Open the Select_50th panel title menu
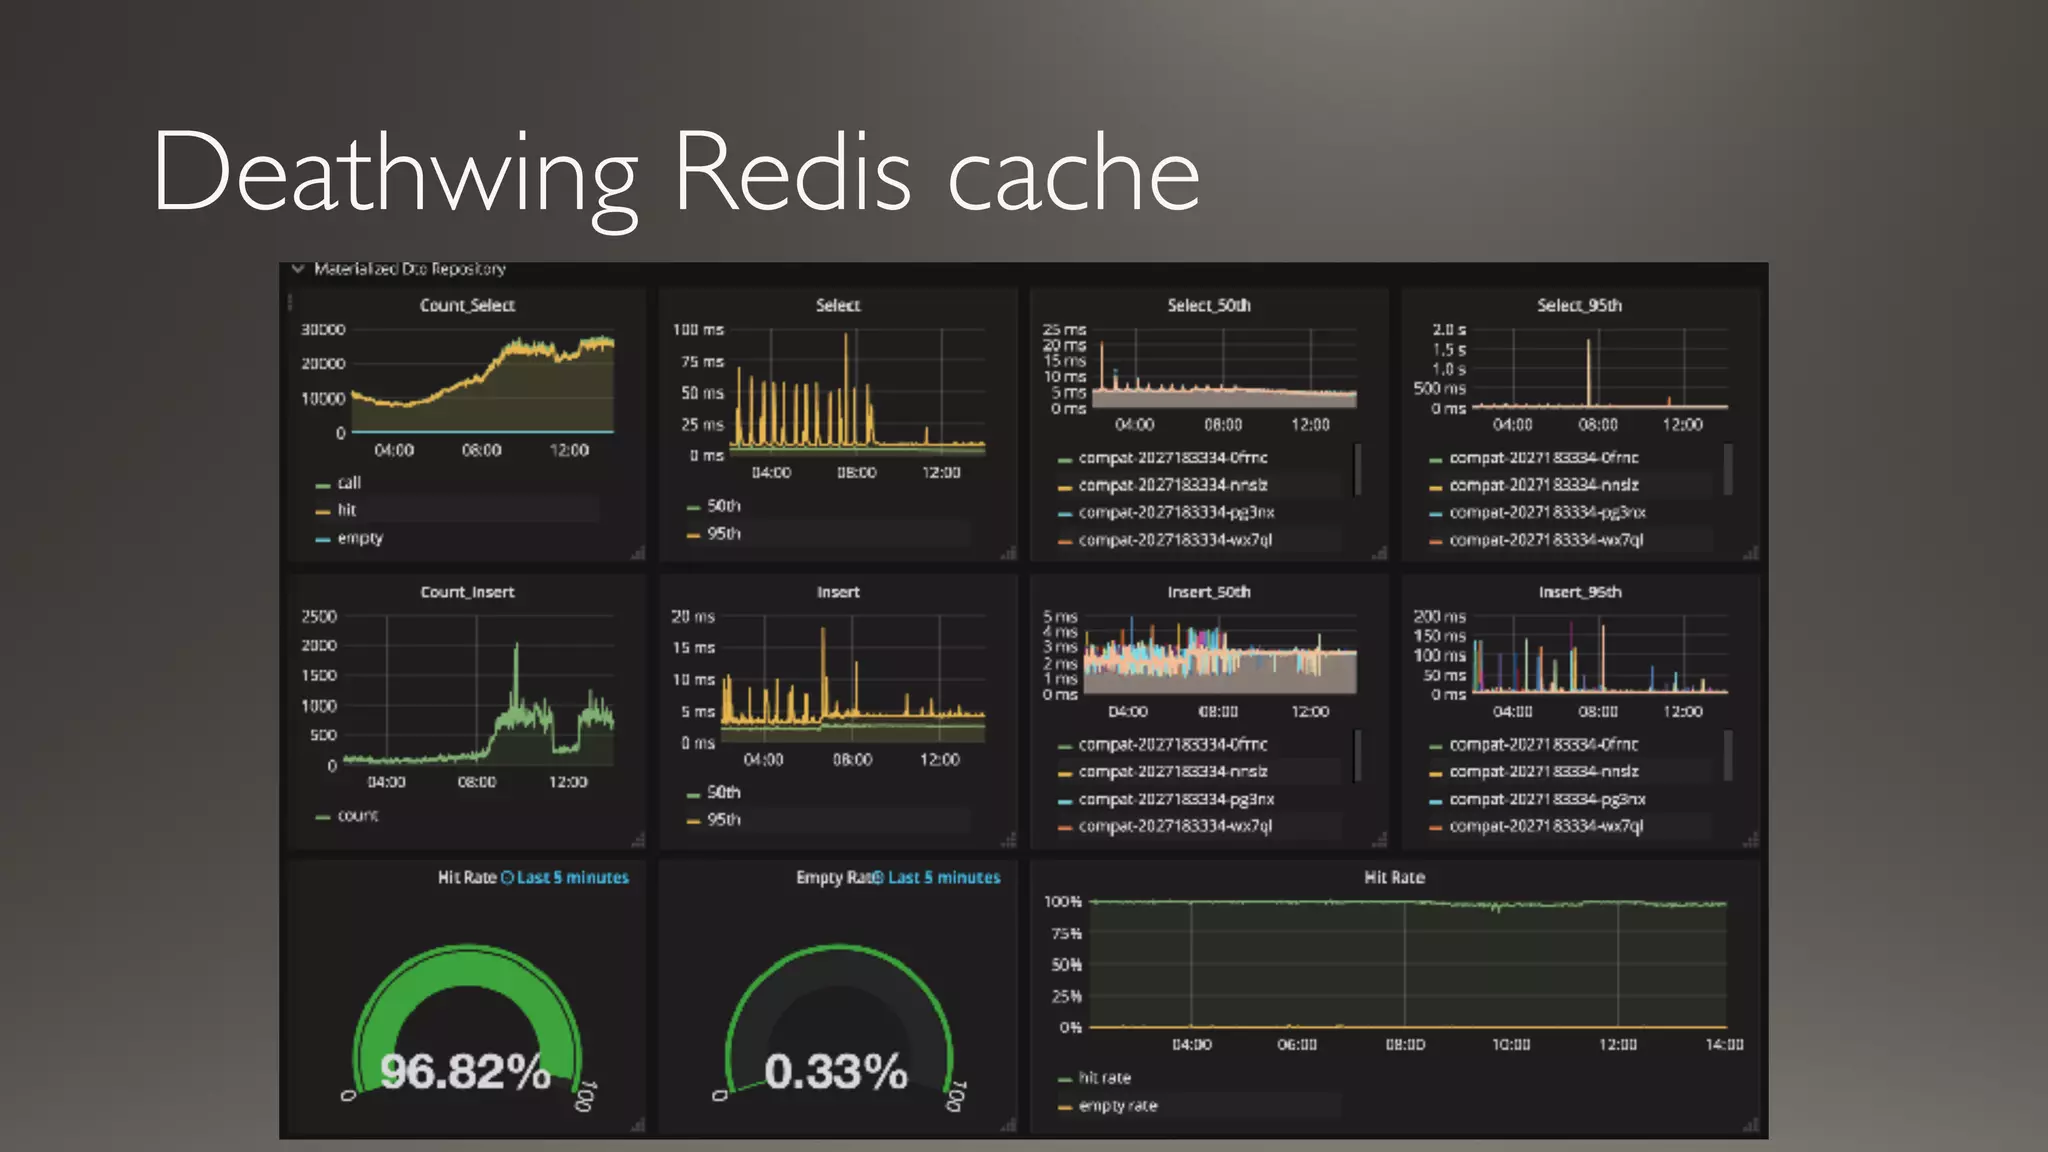 1209,305
